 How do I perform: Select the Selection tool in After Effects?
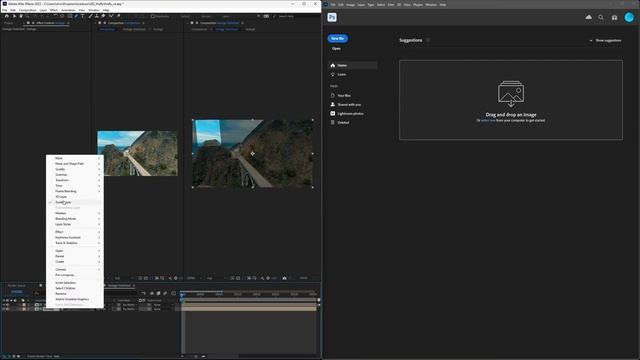[x=14, y=16]
